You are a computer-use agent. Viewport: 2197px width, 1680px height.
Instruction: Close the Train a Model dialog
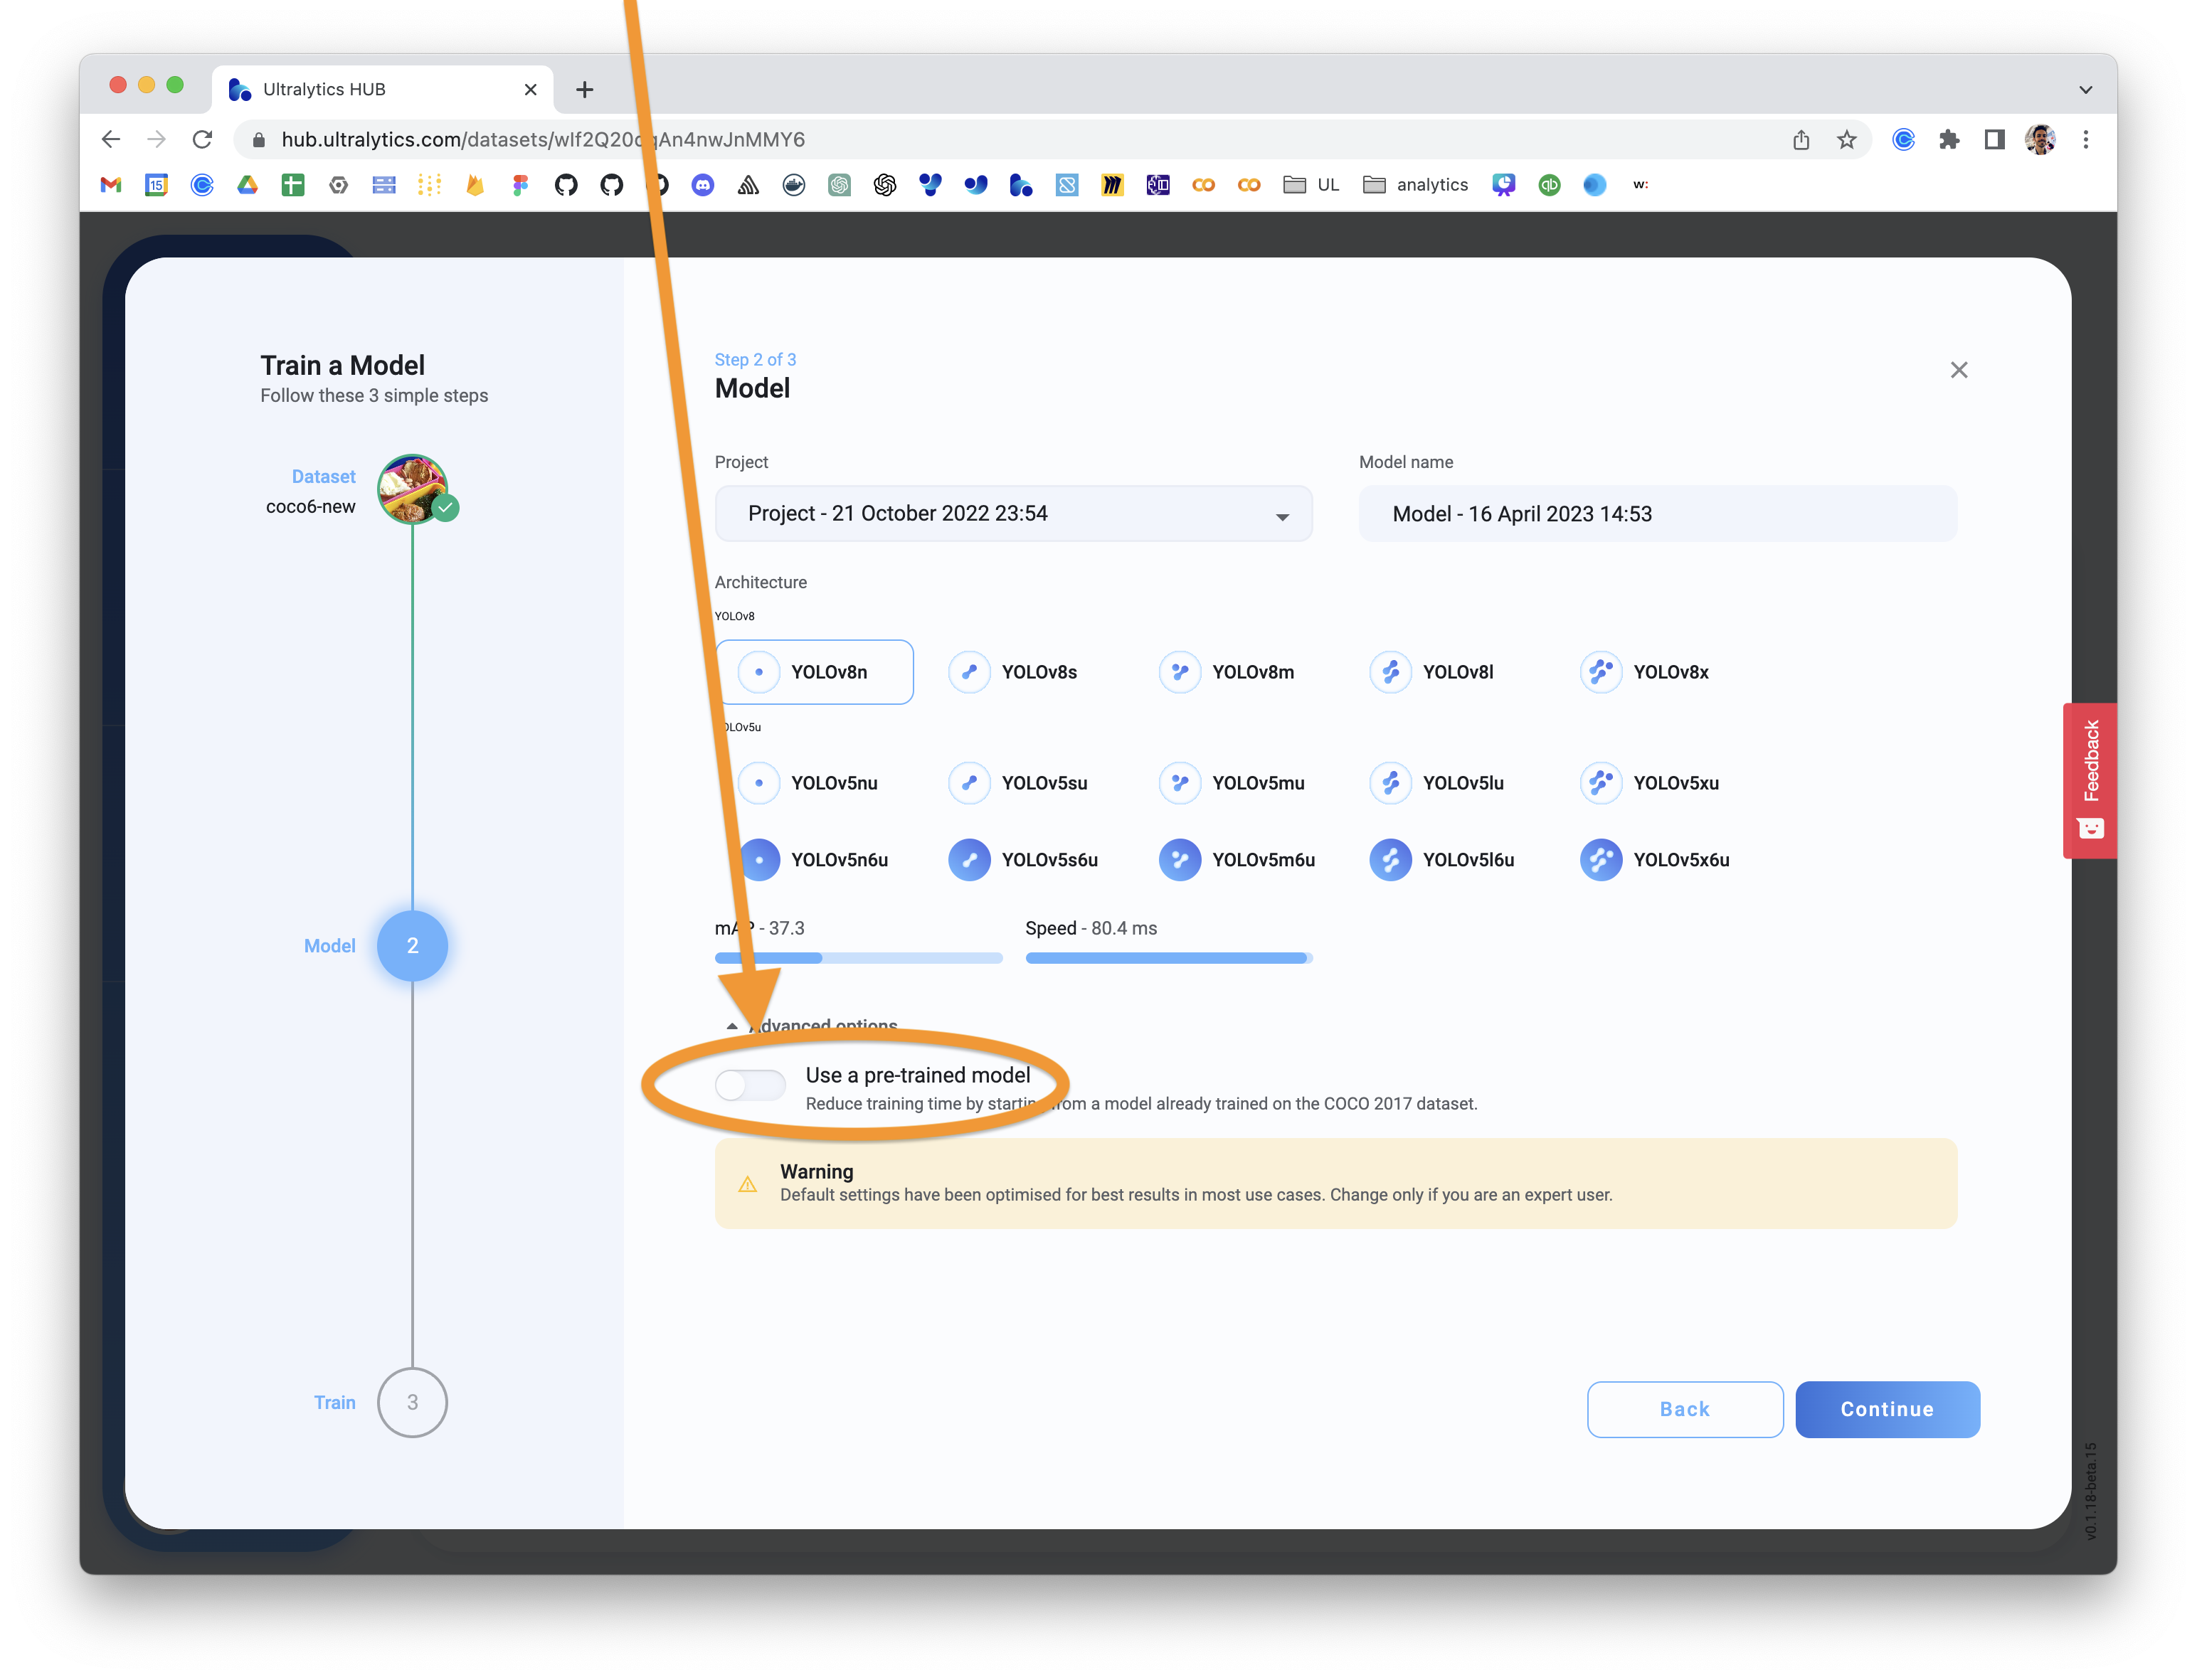click(1958, 370)
